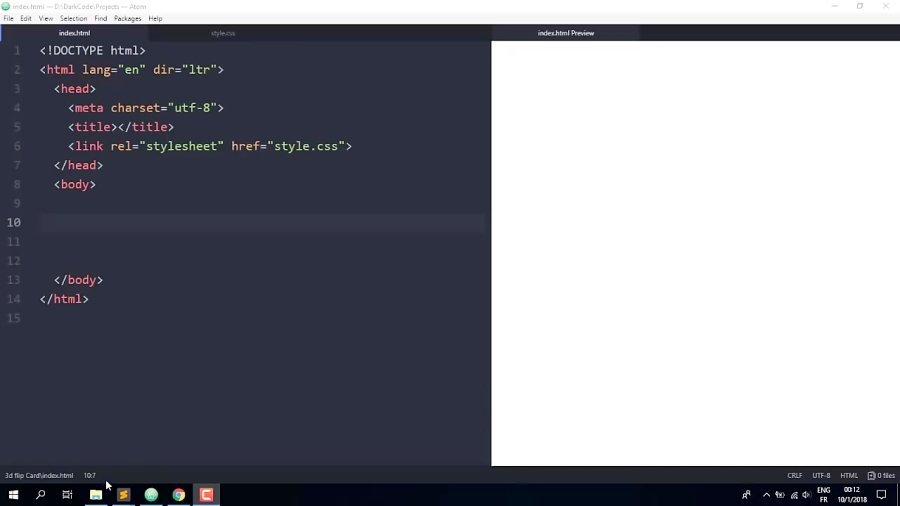Open the notification center icon

(x=881, y=495)
